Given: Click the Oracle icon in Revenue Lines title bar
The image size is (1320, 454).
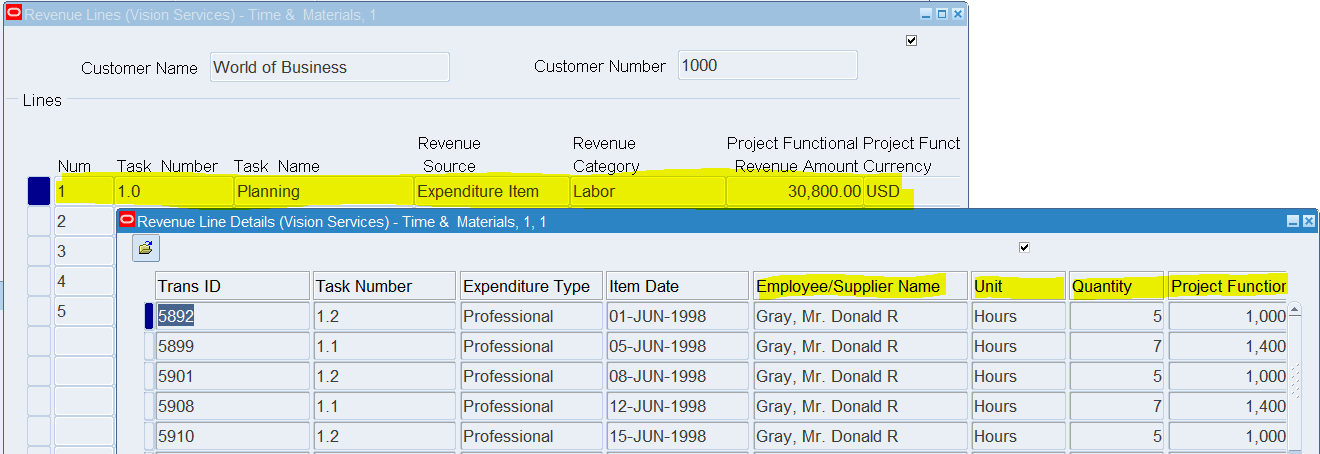Looking at the screenshot, I should pos(14,14).
